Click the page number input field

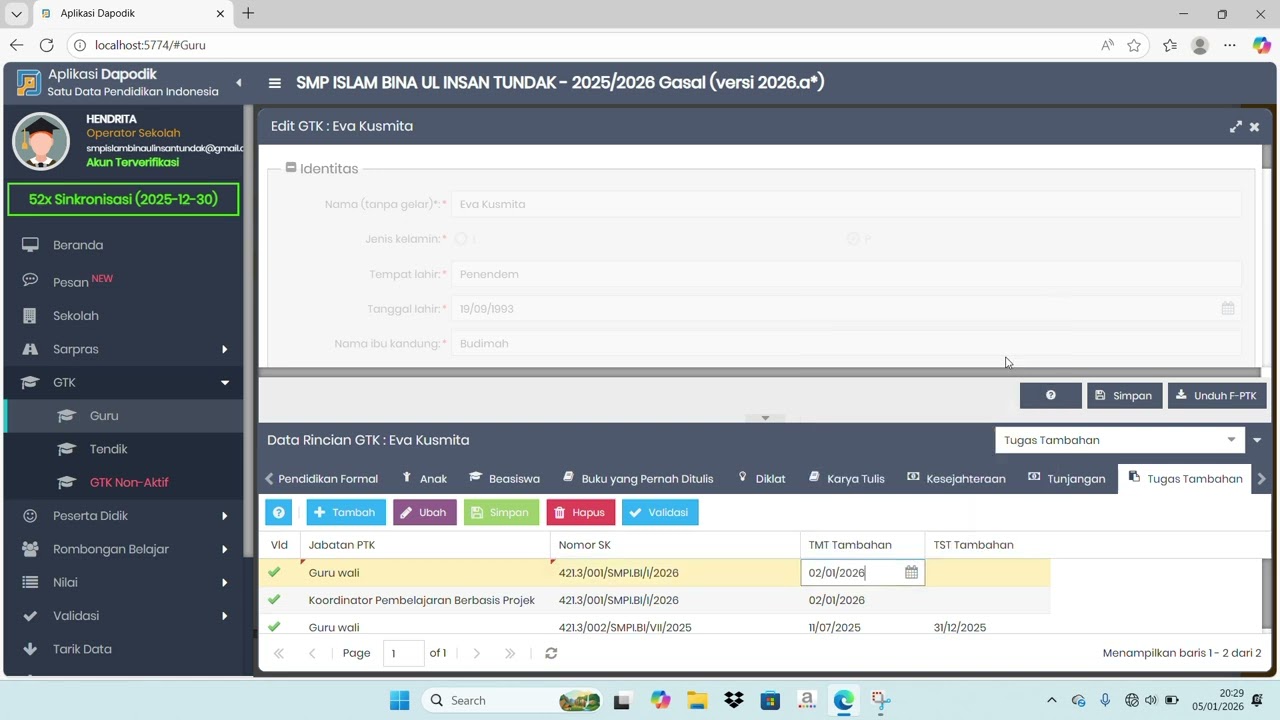click(404, 653)
